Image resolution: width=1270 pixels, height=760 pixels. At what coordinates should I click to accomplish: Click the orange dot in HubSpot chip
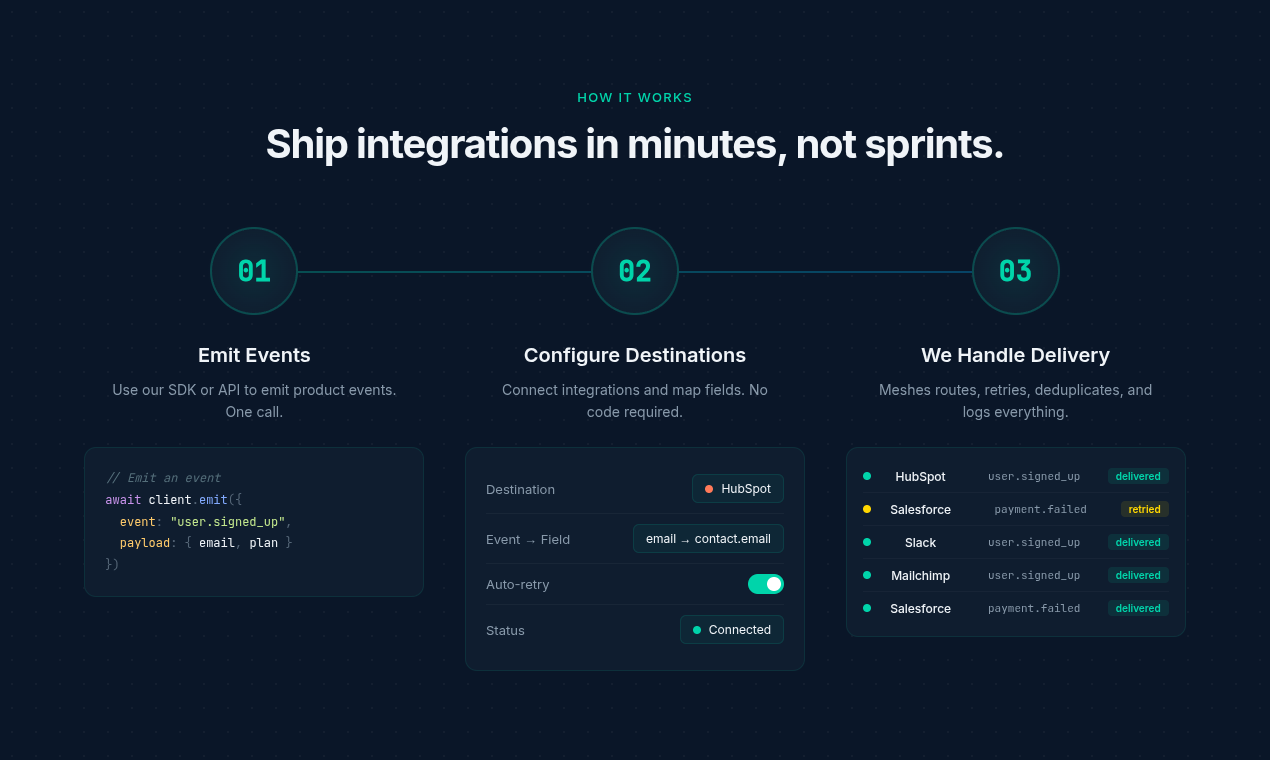point(709,489)
